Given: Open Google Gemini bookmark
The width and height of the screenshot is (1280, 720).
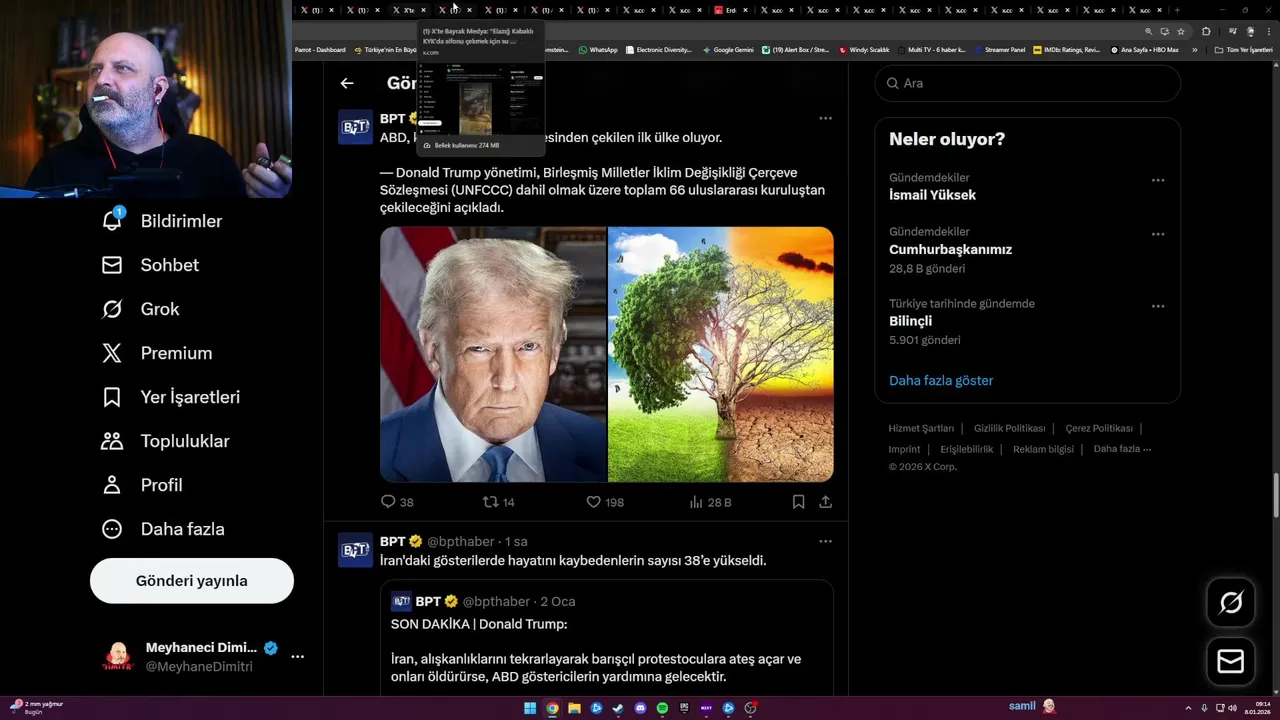Looking at the screenshot, I should pos(729,49).
